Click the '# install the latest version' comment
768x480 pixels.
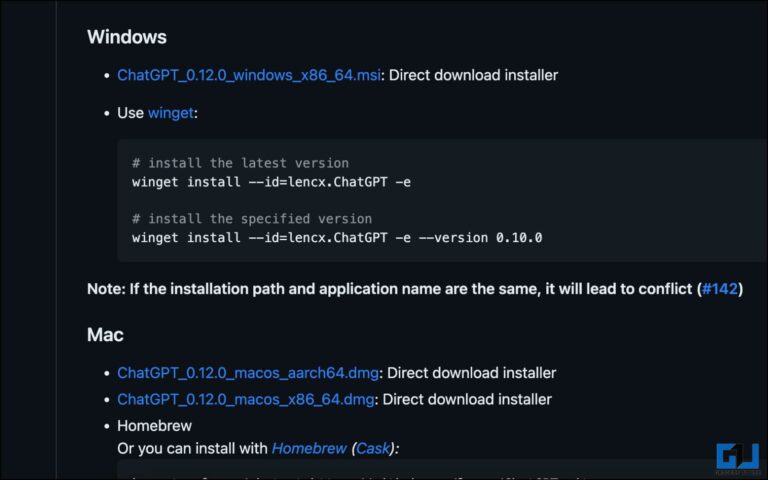tap(240, 163)
